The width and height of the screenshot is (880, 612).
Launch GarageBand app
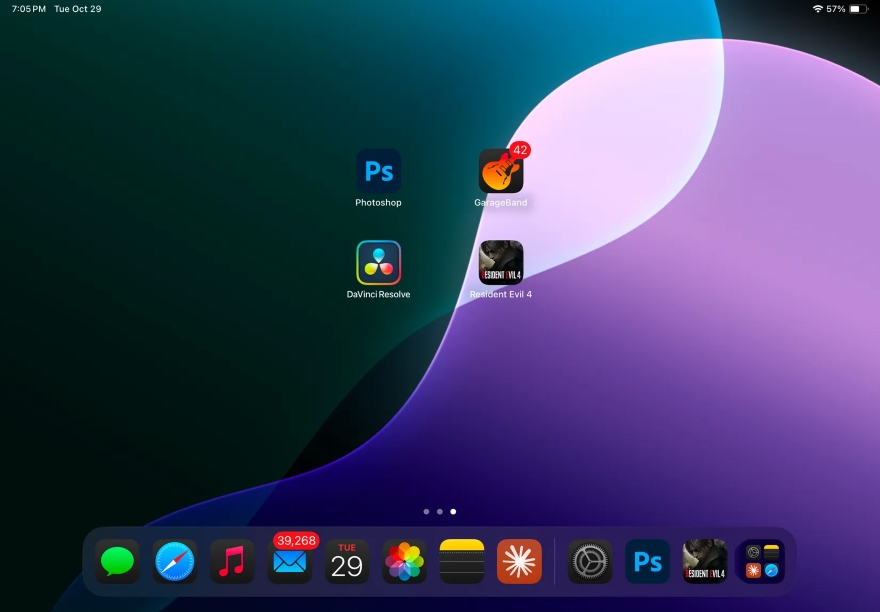pyautogui.click(x=501, y=171)
